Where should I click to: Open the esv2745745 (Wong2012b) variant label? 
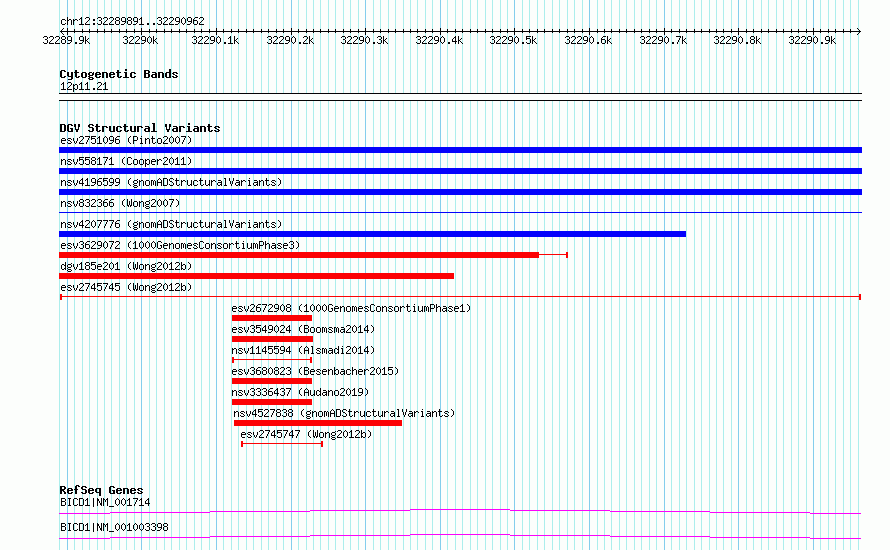[126, 287]
